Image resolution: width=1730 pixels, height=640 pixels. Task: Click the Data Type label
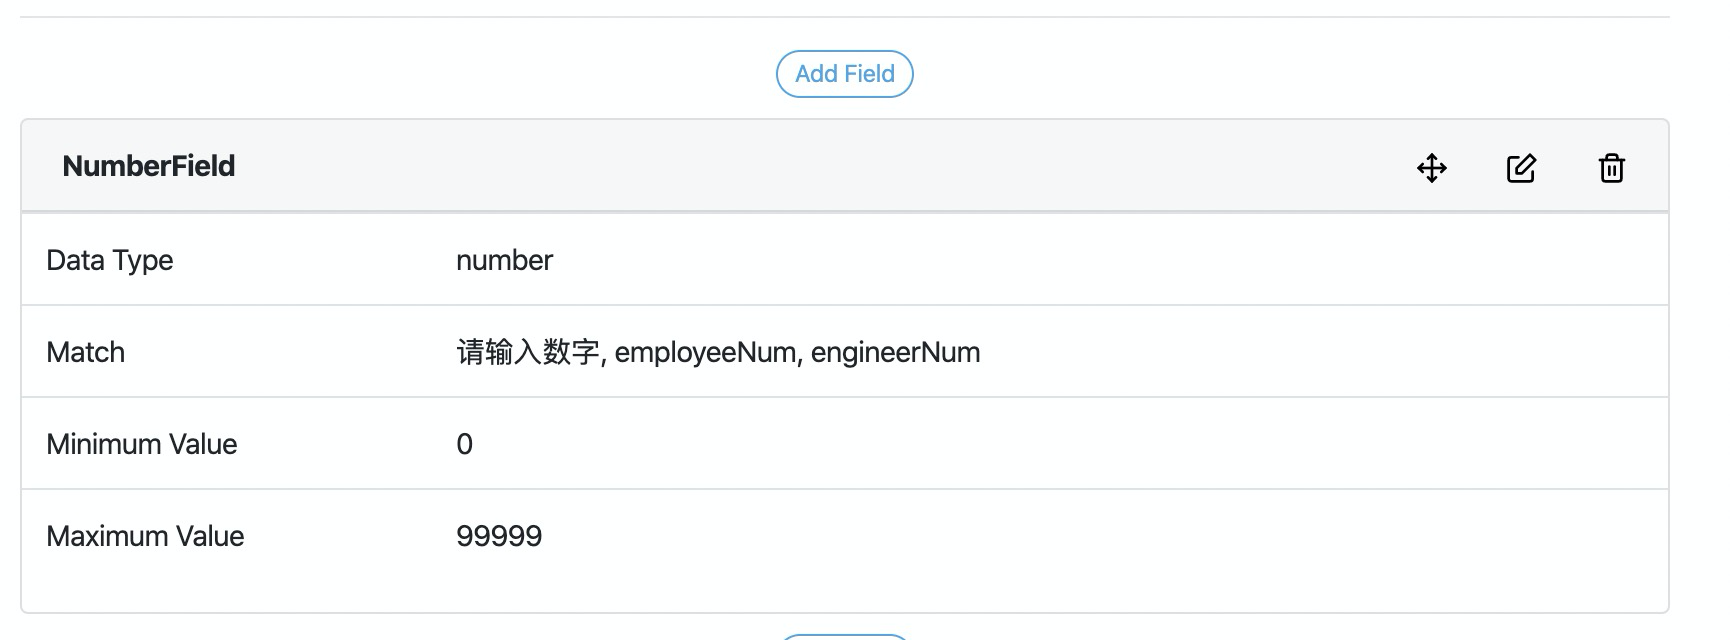(110, 260)
